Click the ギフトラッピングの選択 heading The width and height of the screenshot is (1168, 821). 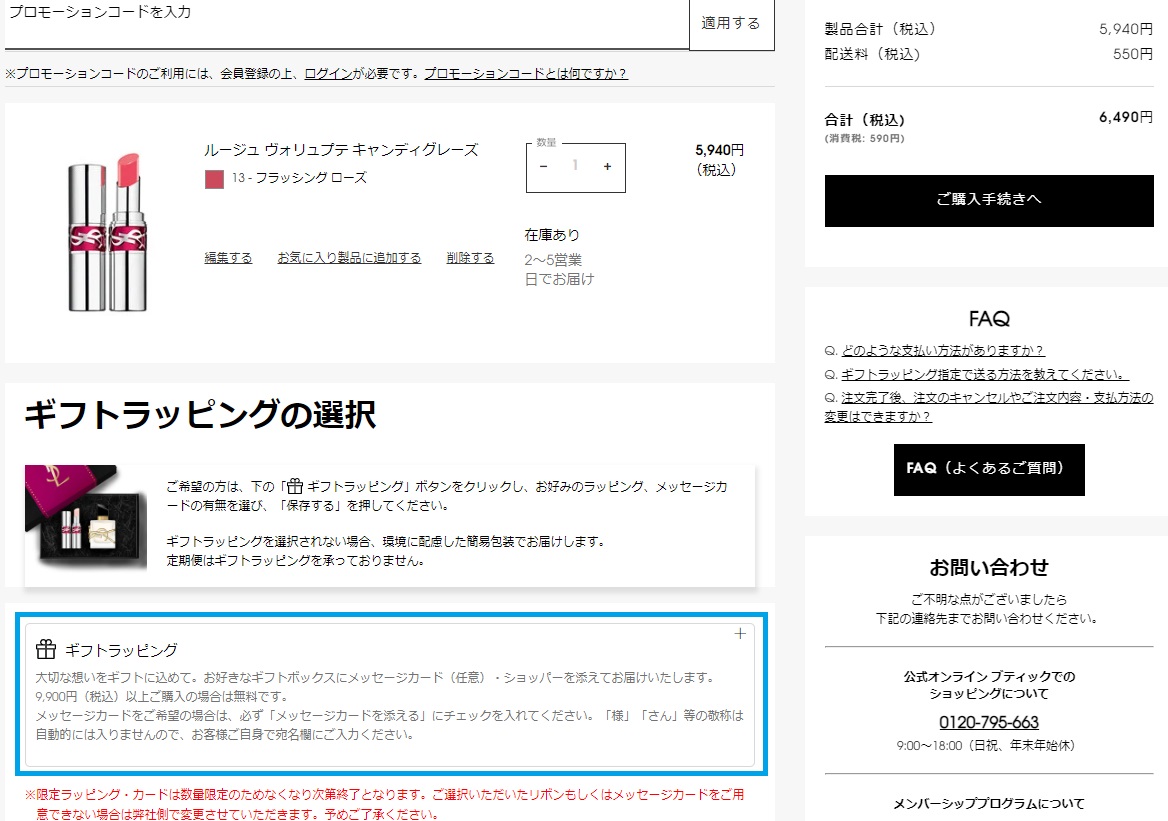pyautogui.click(x=200, y=414)
